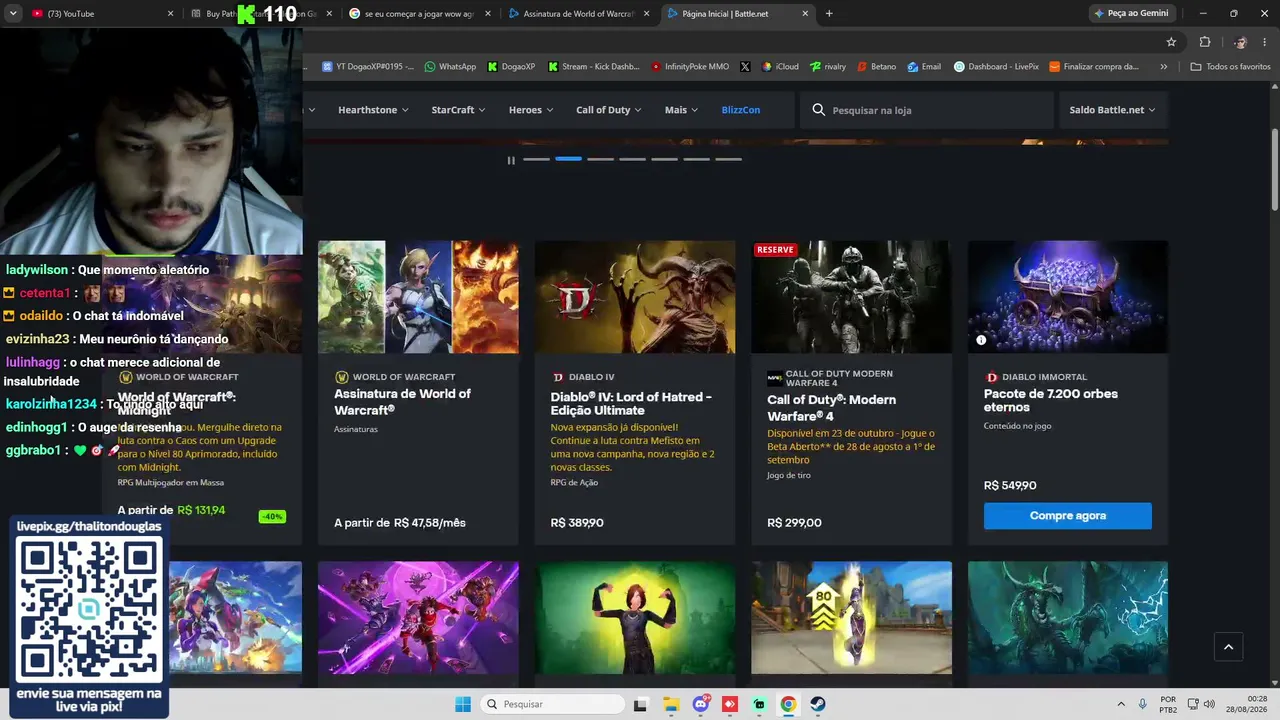This screenshot has height=720, width=1280.
Task: Open the browser Extensions puzzle icon
Action: click(x=1205, y=42)
